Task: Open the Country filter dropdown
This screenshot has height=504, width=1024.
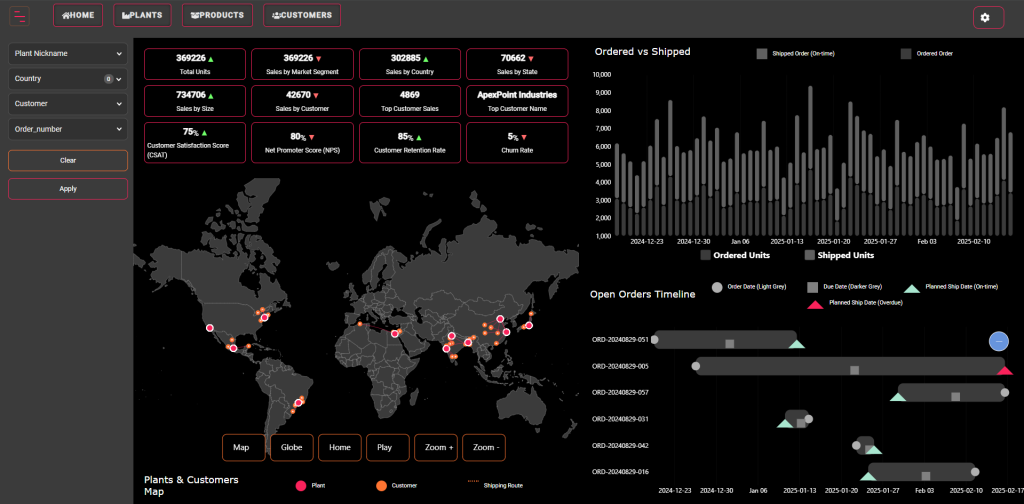Action: point(67,78)
